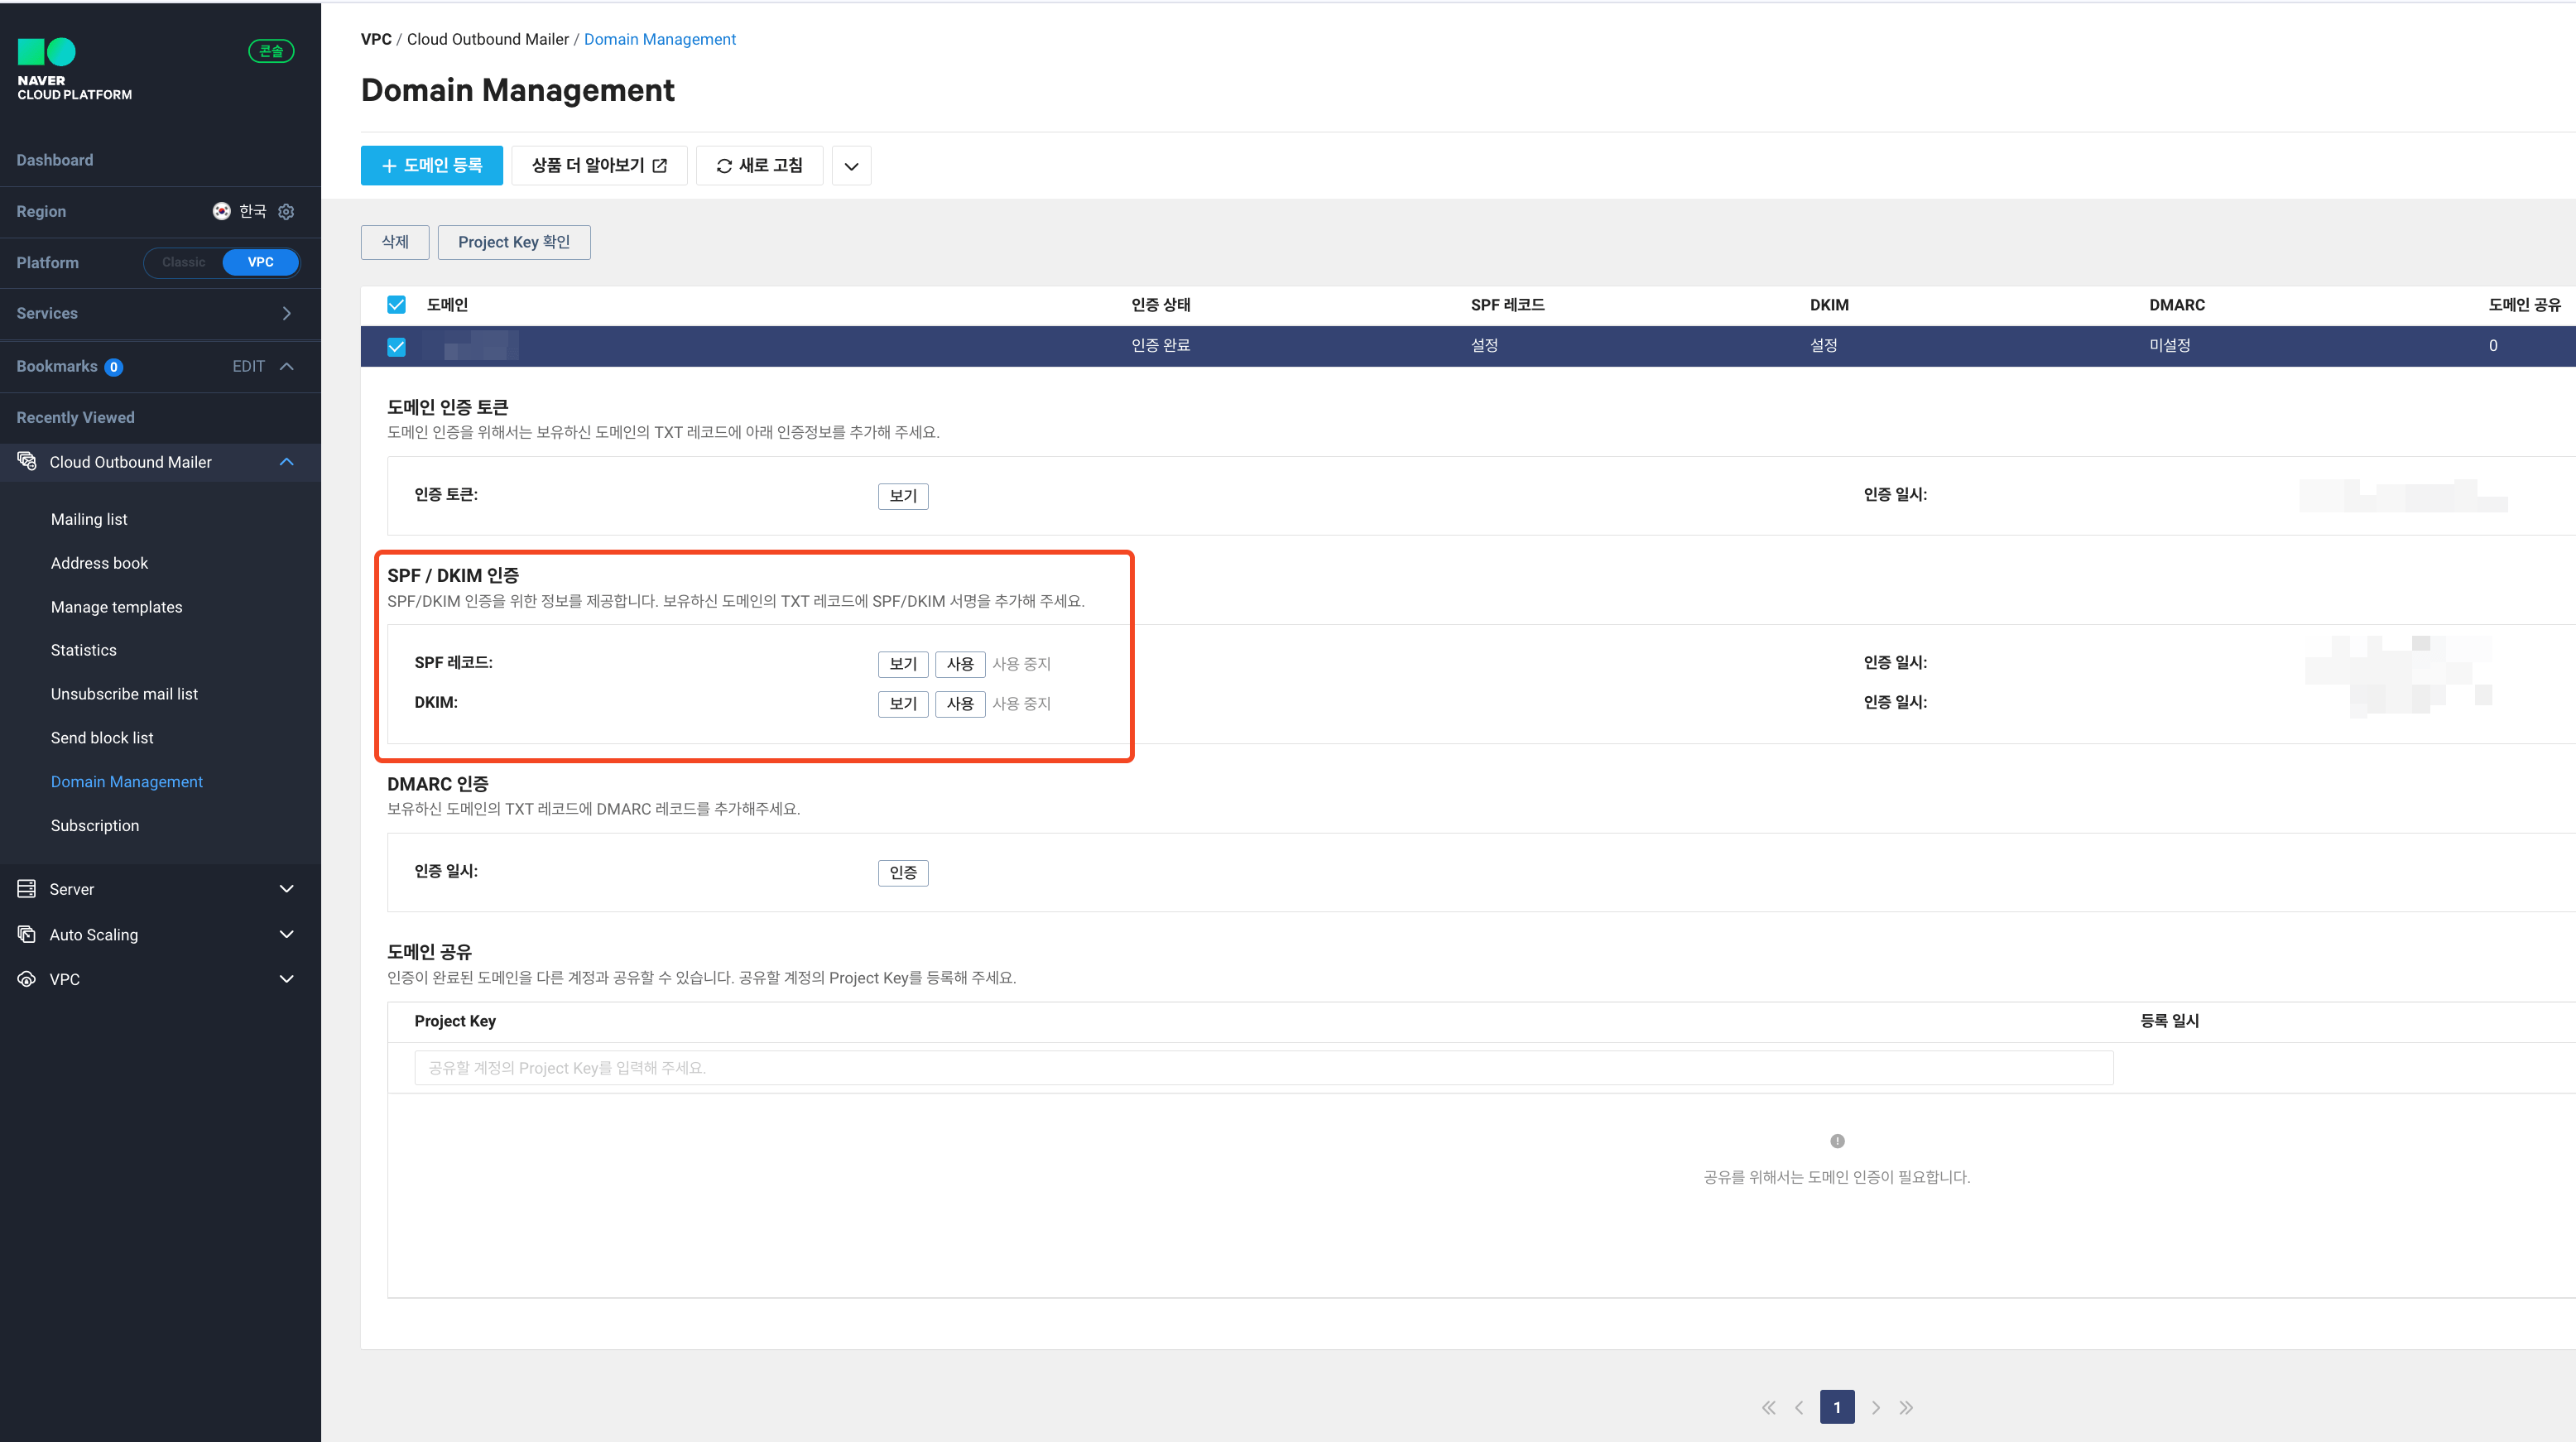
Task: Go to the first pagination page
Action: (x=1768, y=1407)
